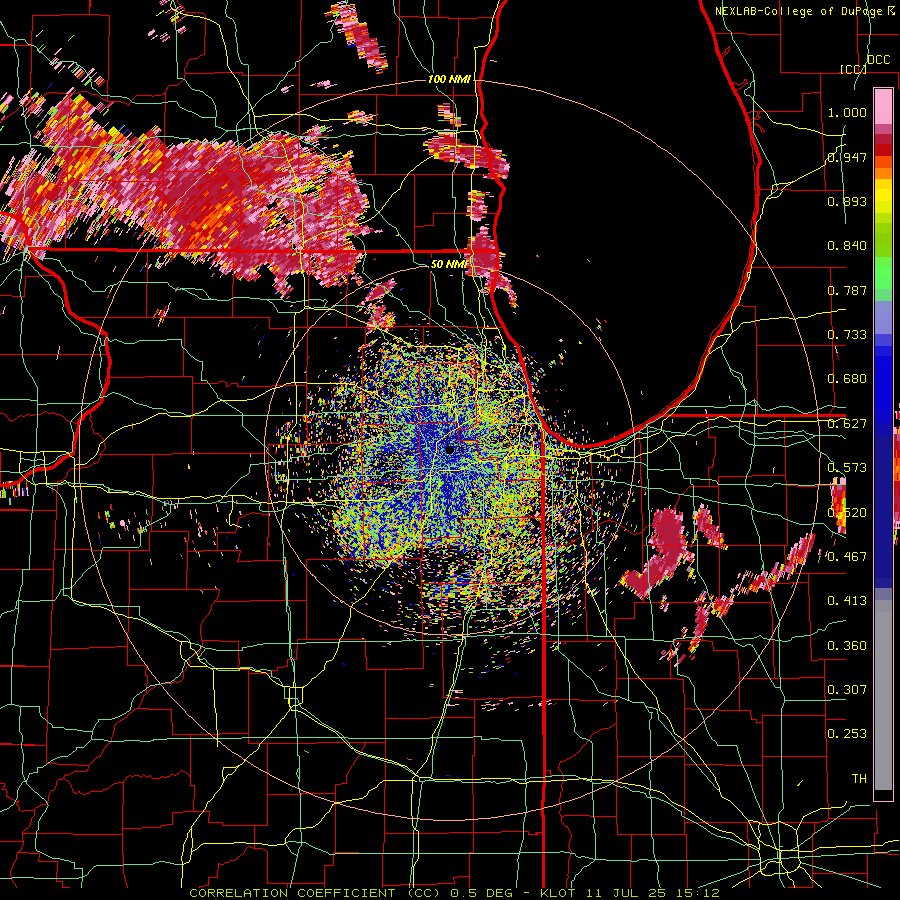Image resolution: width=900 pixels, height=900 pixels.
Task: Select the 0.893 legend value
Action: (x=847, y=201)
